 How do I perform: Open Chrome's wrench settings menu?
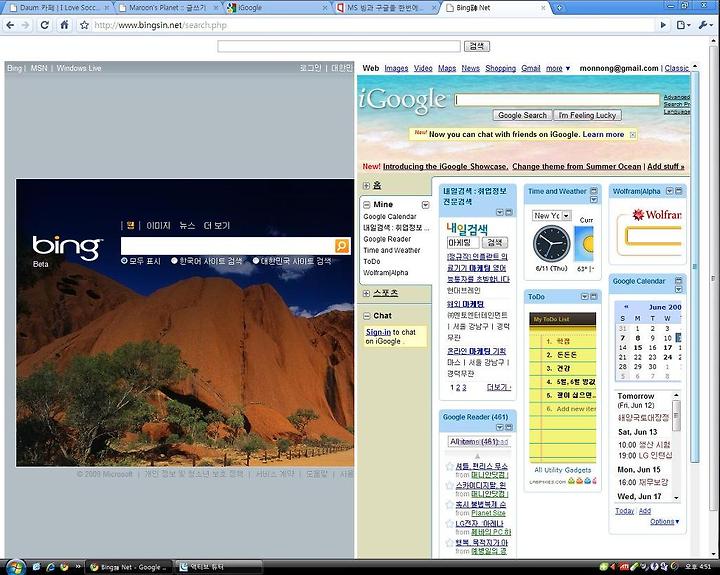point(705,25)
